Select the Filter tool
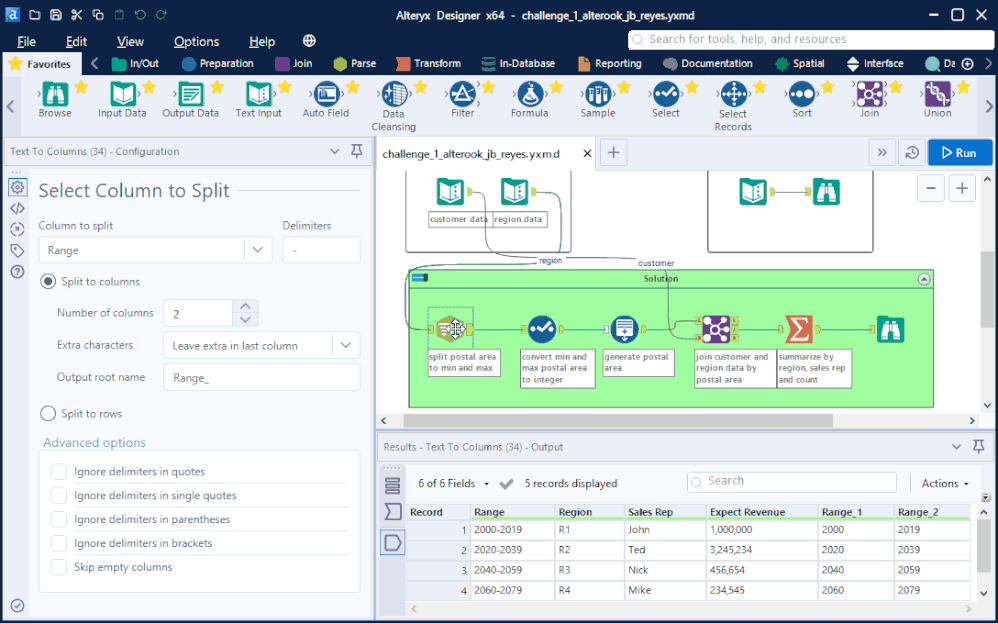Image resolution: width=998 pixels, height=624 pixels. click(x=462, y=94)
